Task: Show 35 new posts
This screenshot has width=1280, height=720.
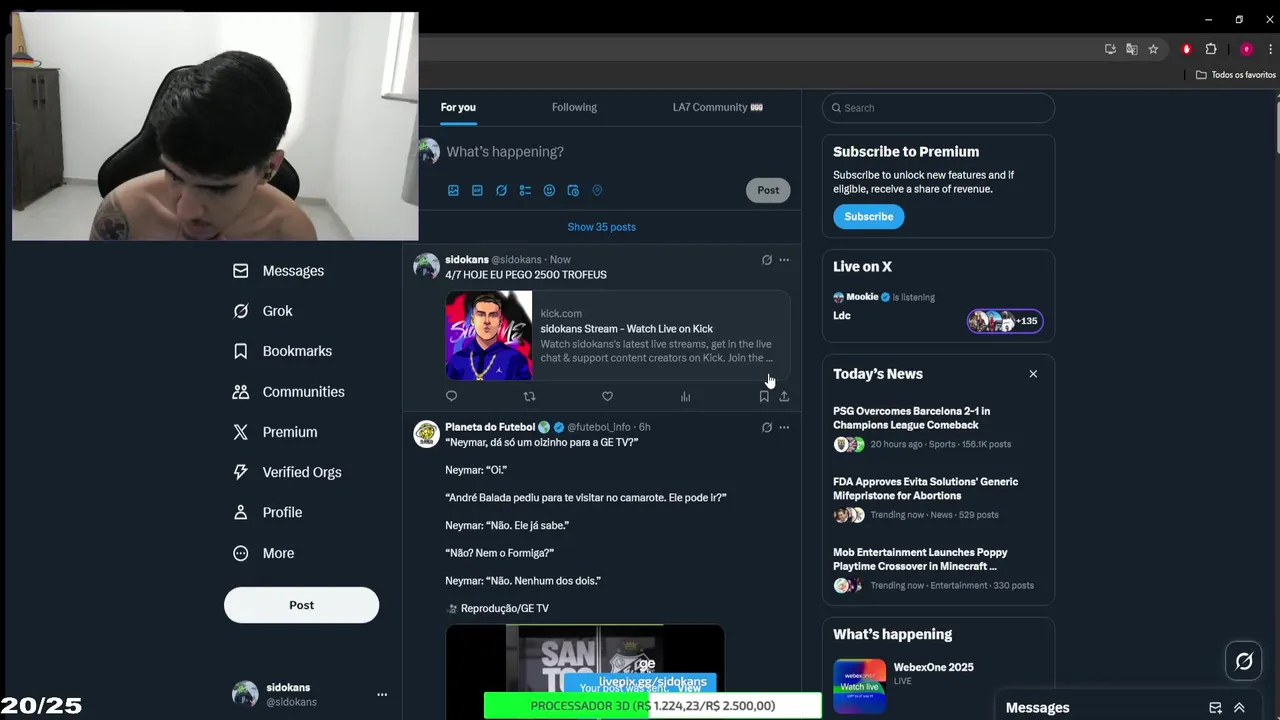Action: (602, 227)
